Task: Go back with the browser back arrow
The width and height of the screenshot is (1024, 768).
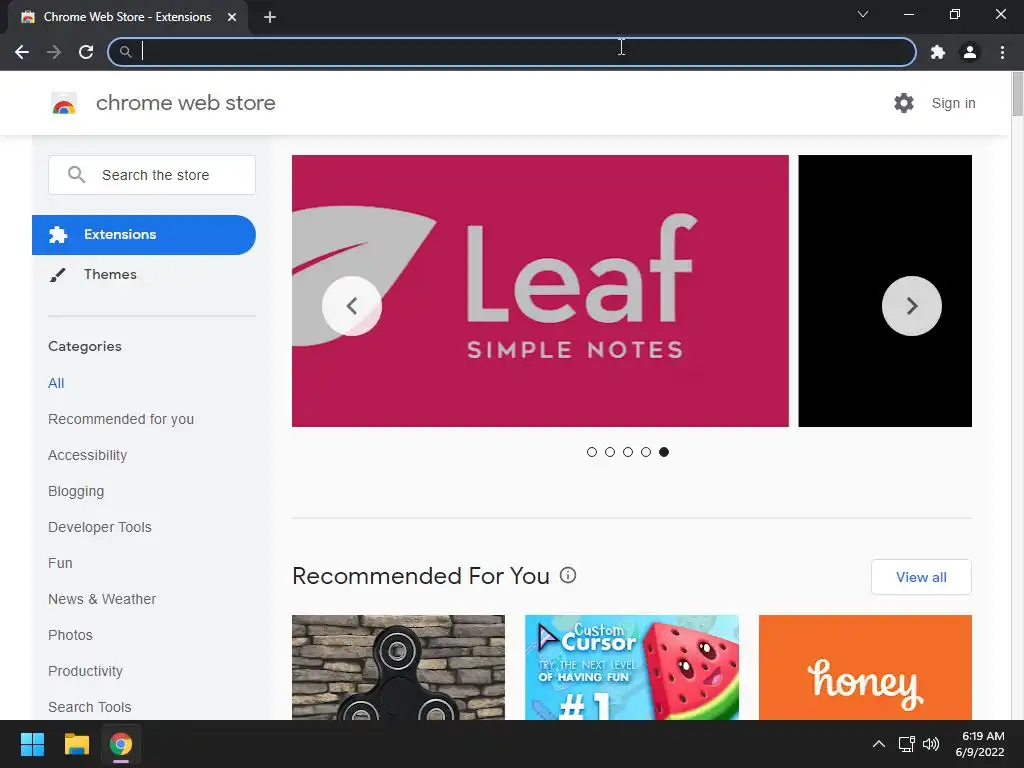Action: coord(22,52)
